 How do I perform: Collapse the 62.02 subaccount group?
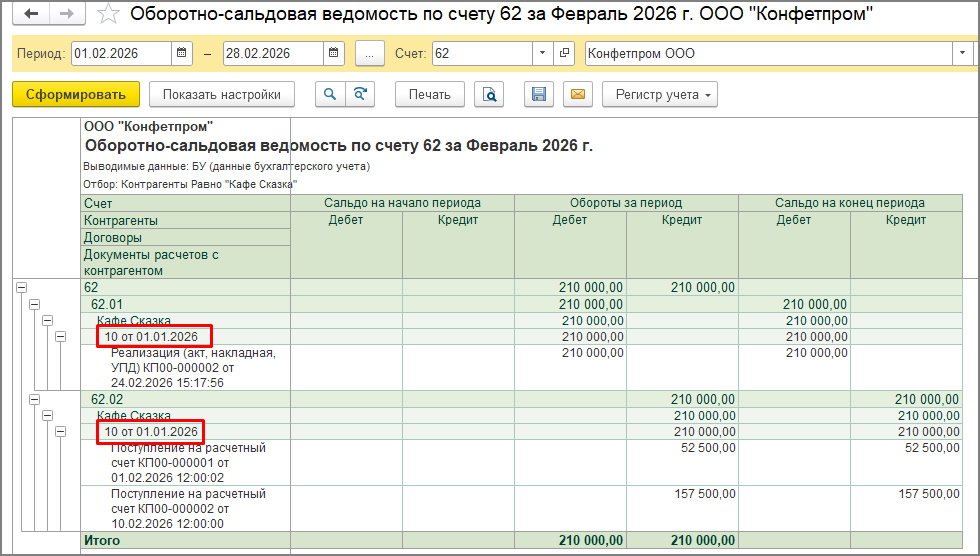point(34,399)
